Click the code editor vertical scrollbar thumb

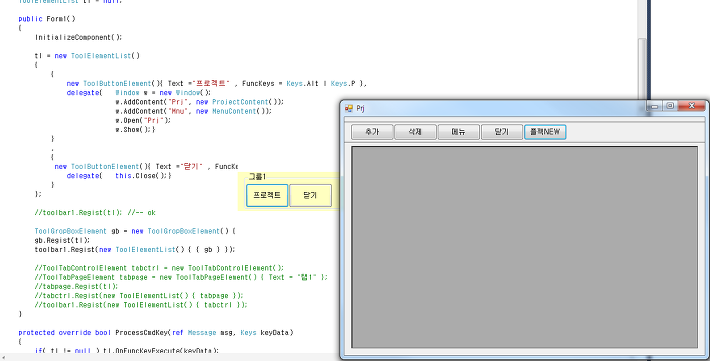[x=642, y=68]
